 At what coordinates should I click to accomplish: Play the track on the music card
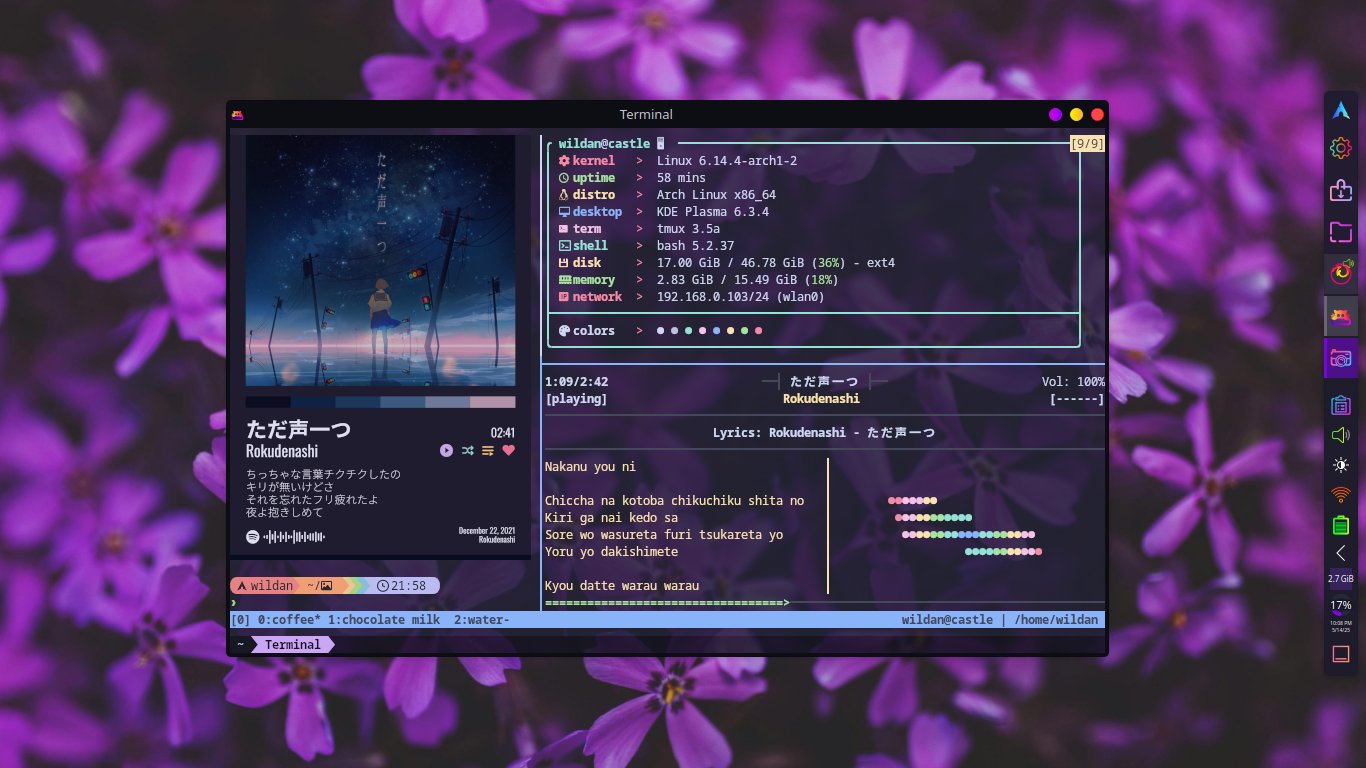click(446, 451)
